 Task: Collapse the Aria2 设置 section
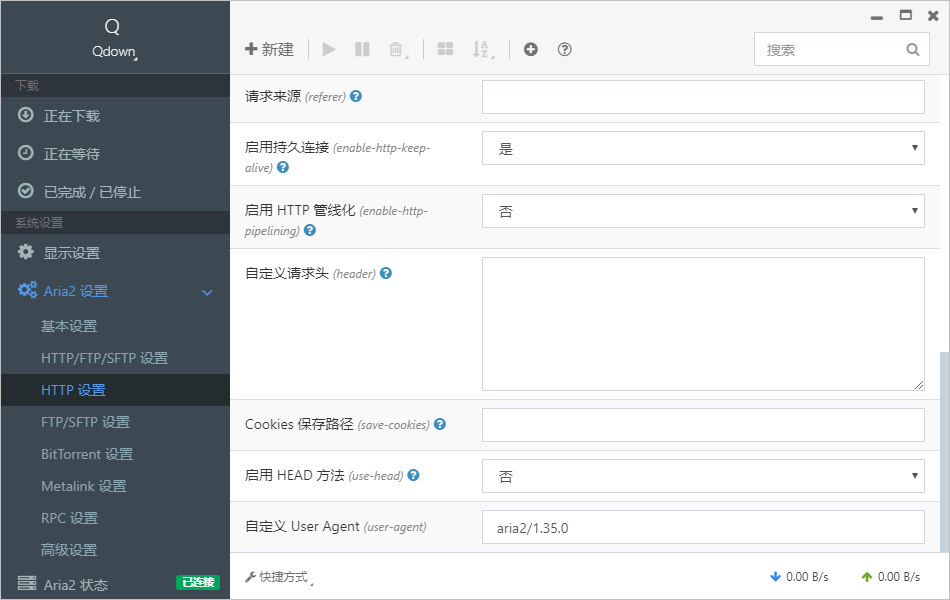(115, 291)
